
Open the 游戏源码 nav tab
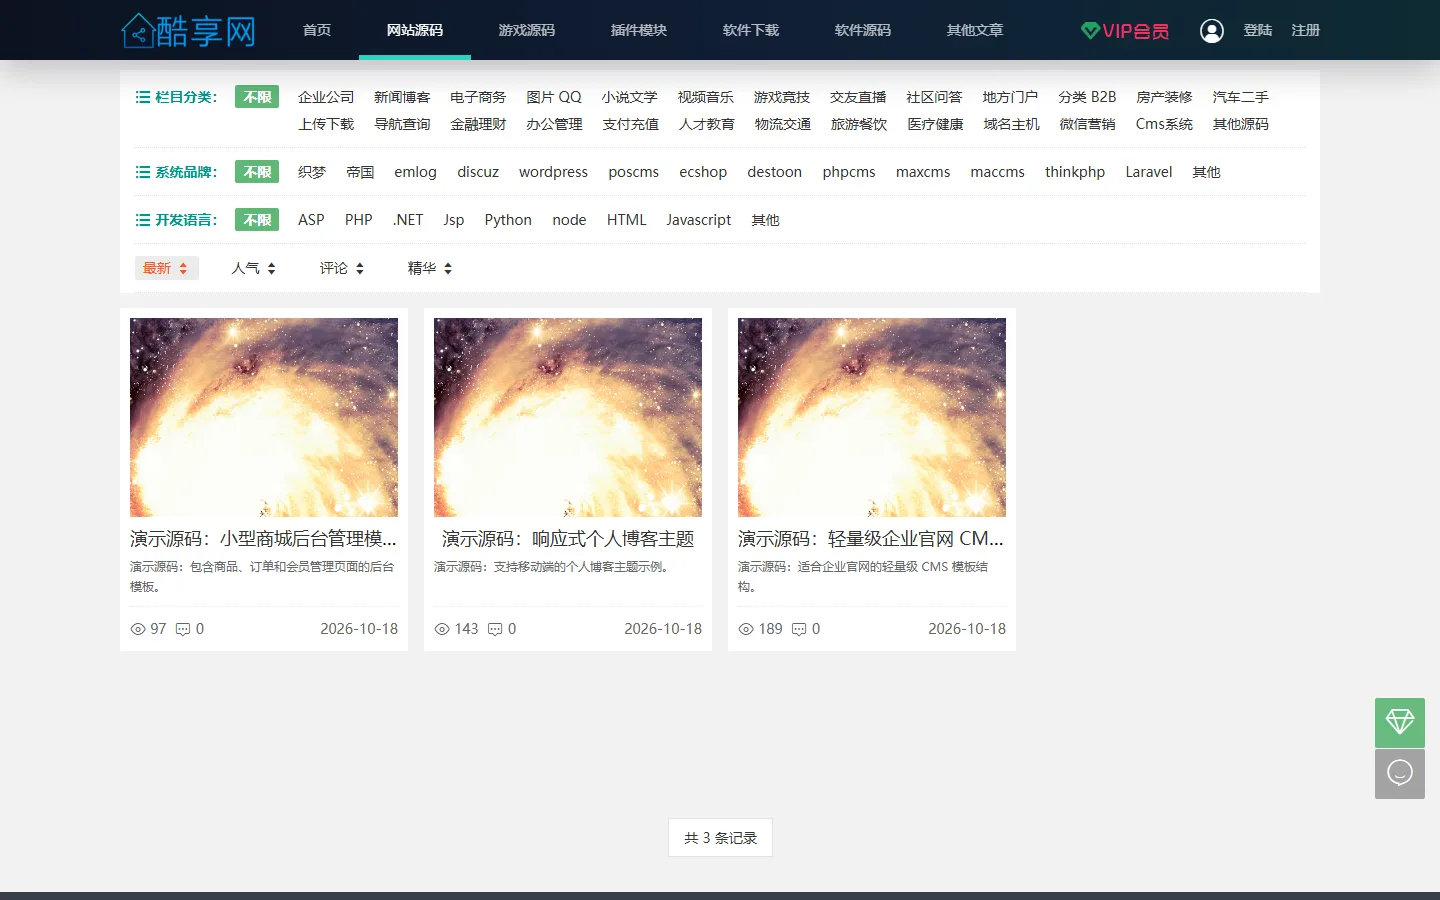[x=527, y=30]
